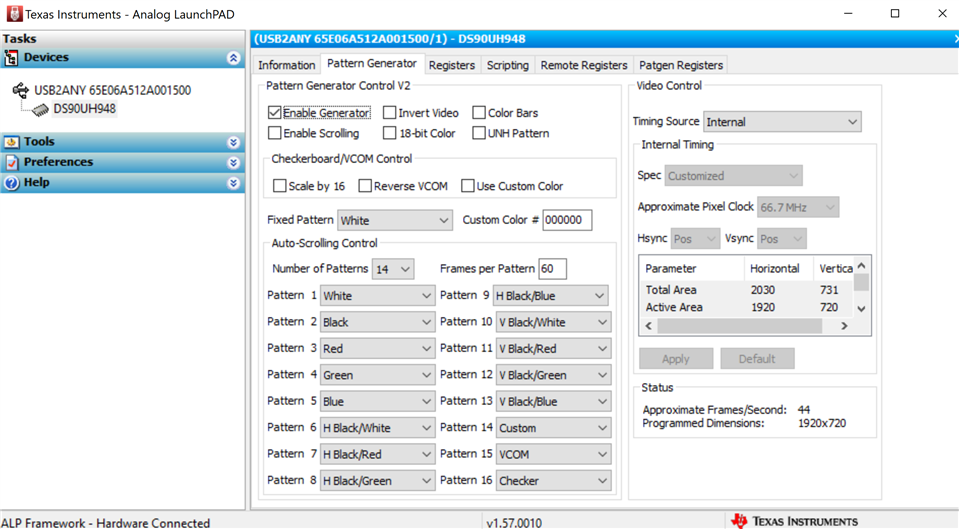Open the Pattern 3 Red dropdown
This screenshot has height=529, width=959.
tap(377, 349)
